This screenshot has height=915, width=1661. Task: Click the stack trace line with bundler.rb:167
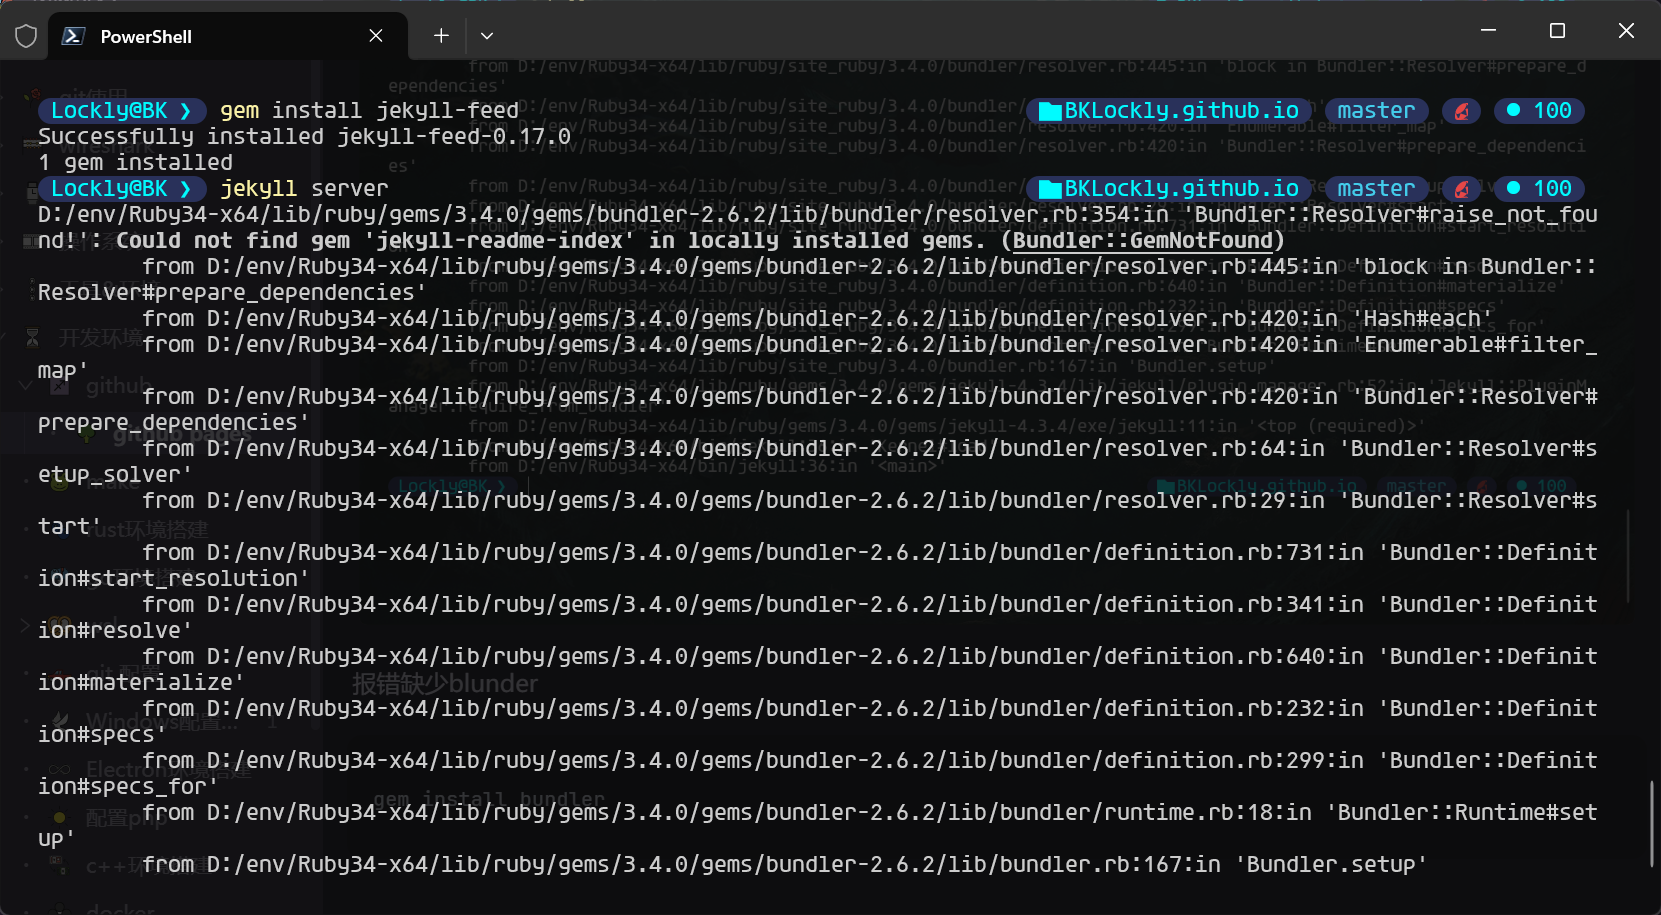point(784,864)
